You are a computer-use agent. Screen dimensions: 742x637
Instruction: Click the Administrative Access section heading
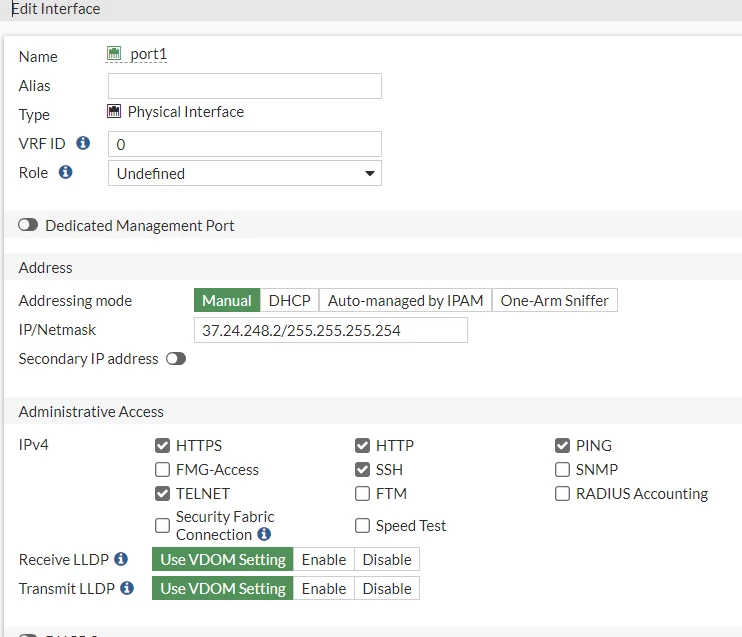(x=91, y=411)
